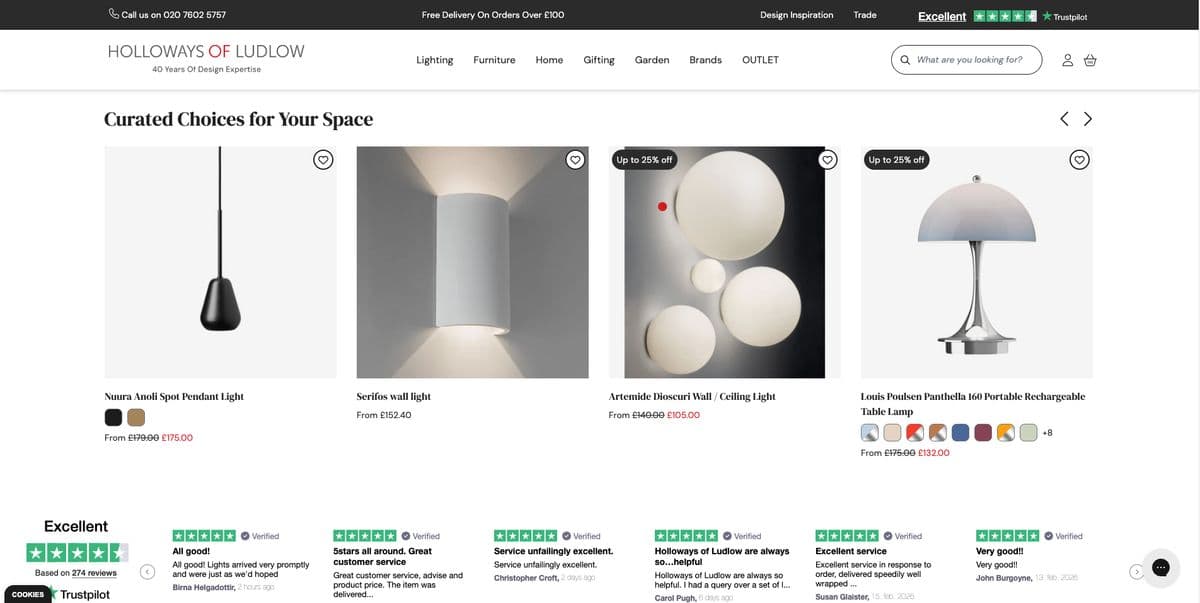Screen dimensions: 1200x603
Task: Click the search magnifier icon
Action: pos(905,60)
